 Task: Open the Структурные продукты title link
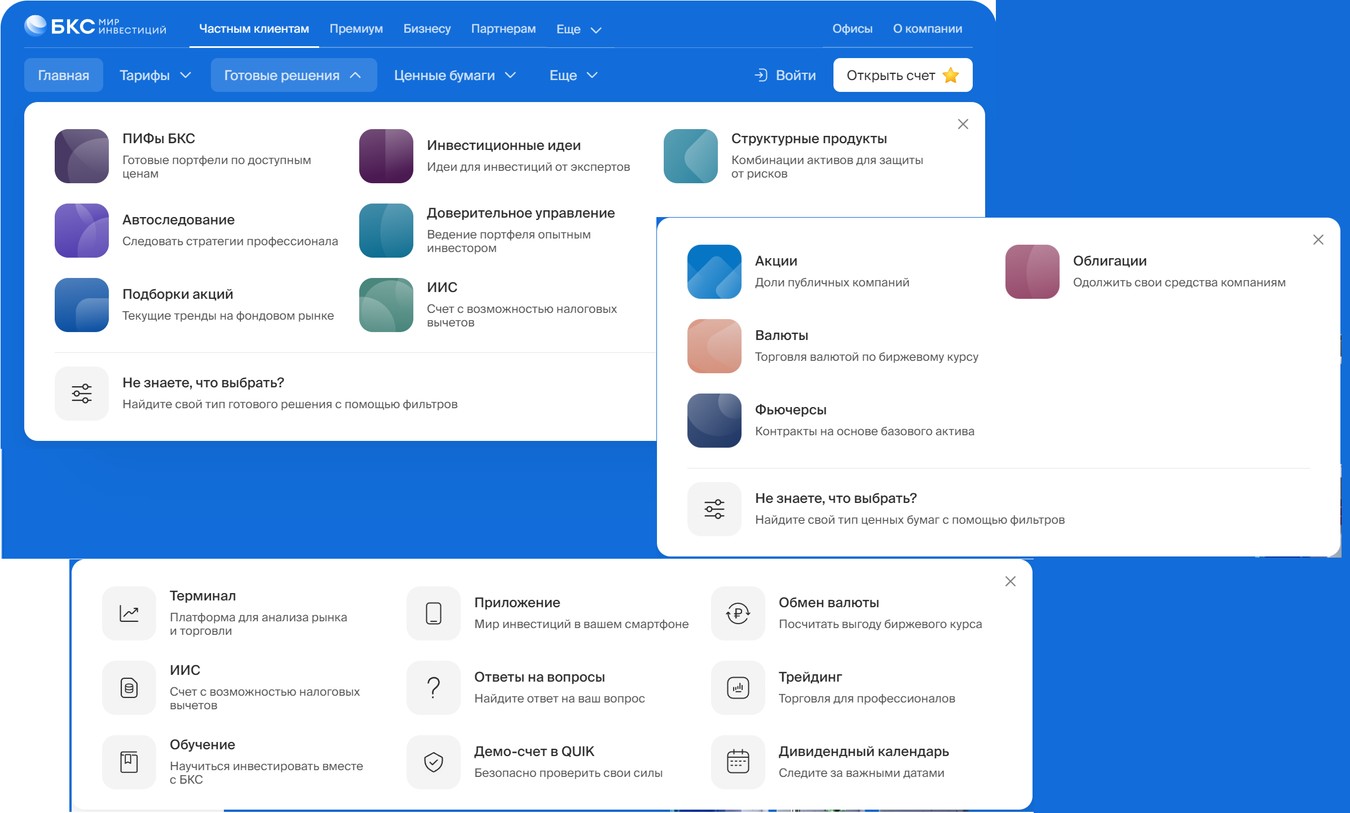click(x=809, y=139)
